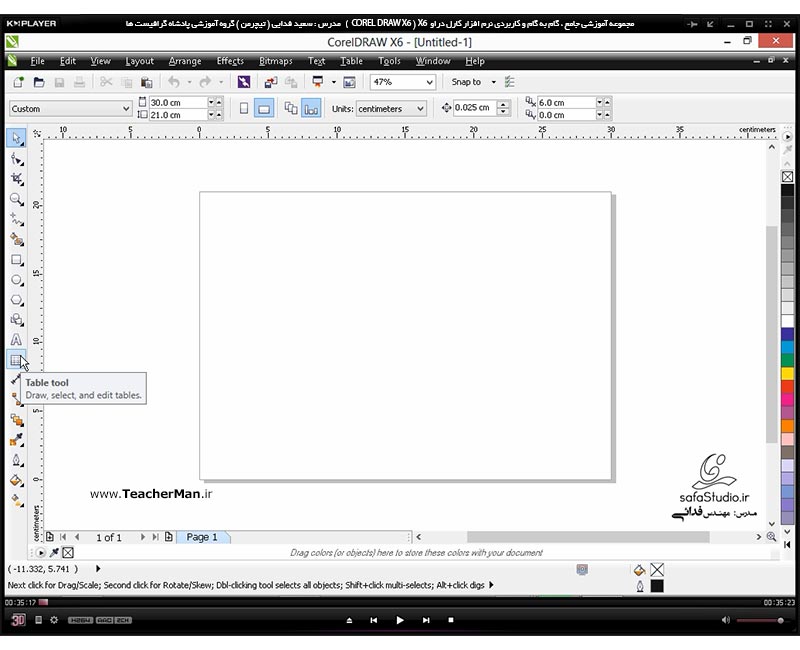
Task: Click the Import icon
Action: tap(271, 82)
